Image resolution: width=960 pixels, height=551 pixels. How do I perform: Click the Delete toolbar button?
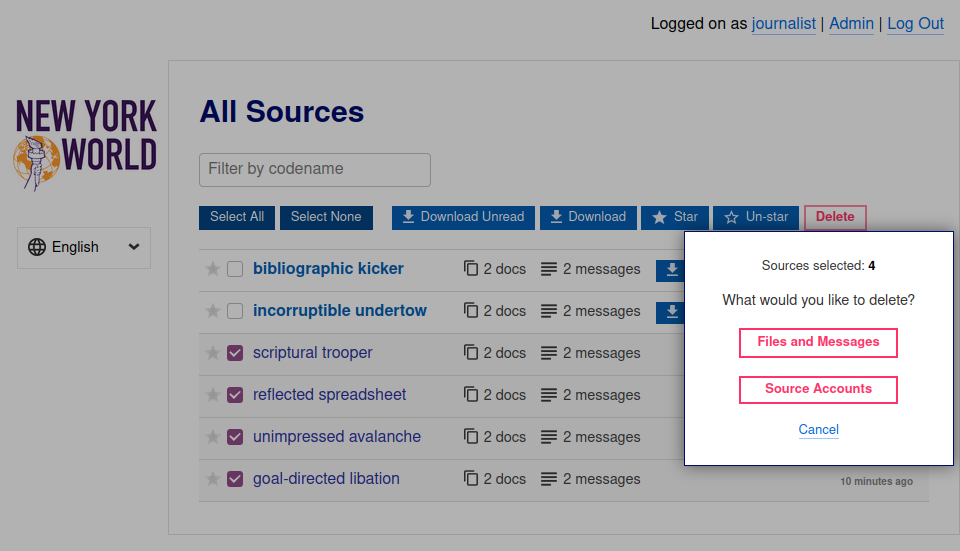tap(835, 217)
